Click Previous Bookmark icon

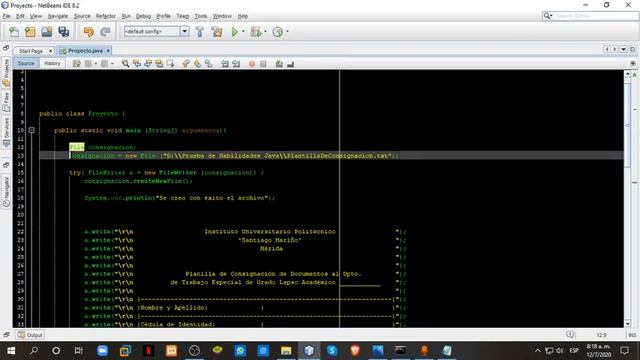click(186, 64)
